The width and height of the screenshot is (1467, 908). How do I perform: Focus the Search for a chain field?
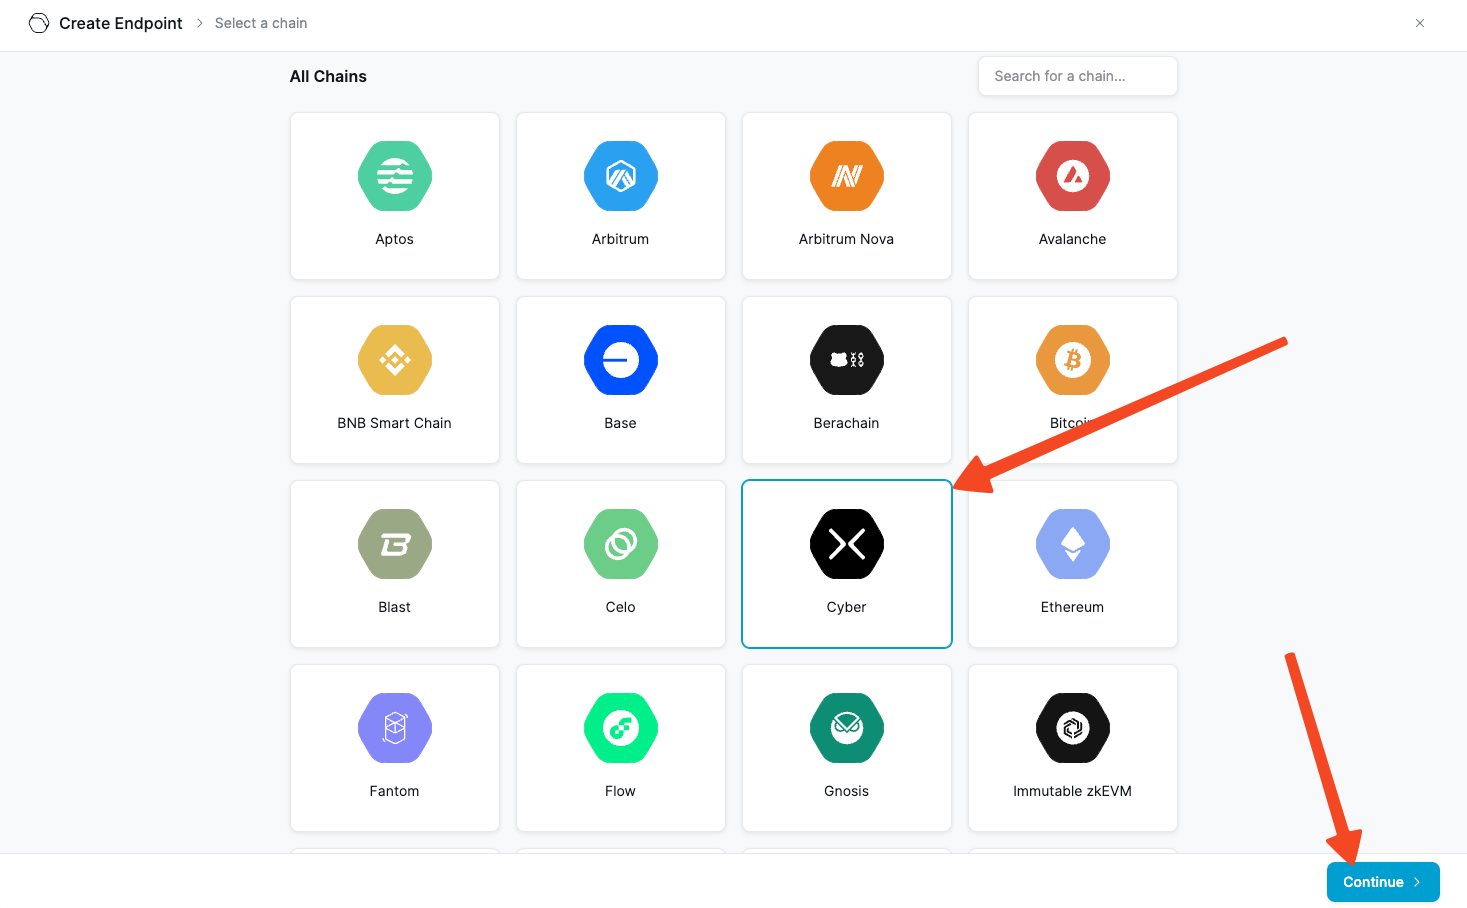pyautogui.click(x=1078, y=76)
